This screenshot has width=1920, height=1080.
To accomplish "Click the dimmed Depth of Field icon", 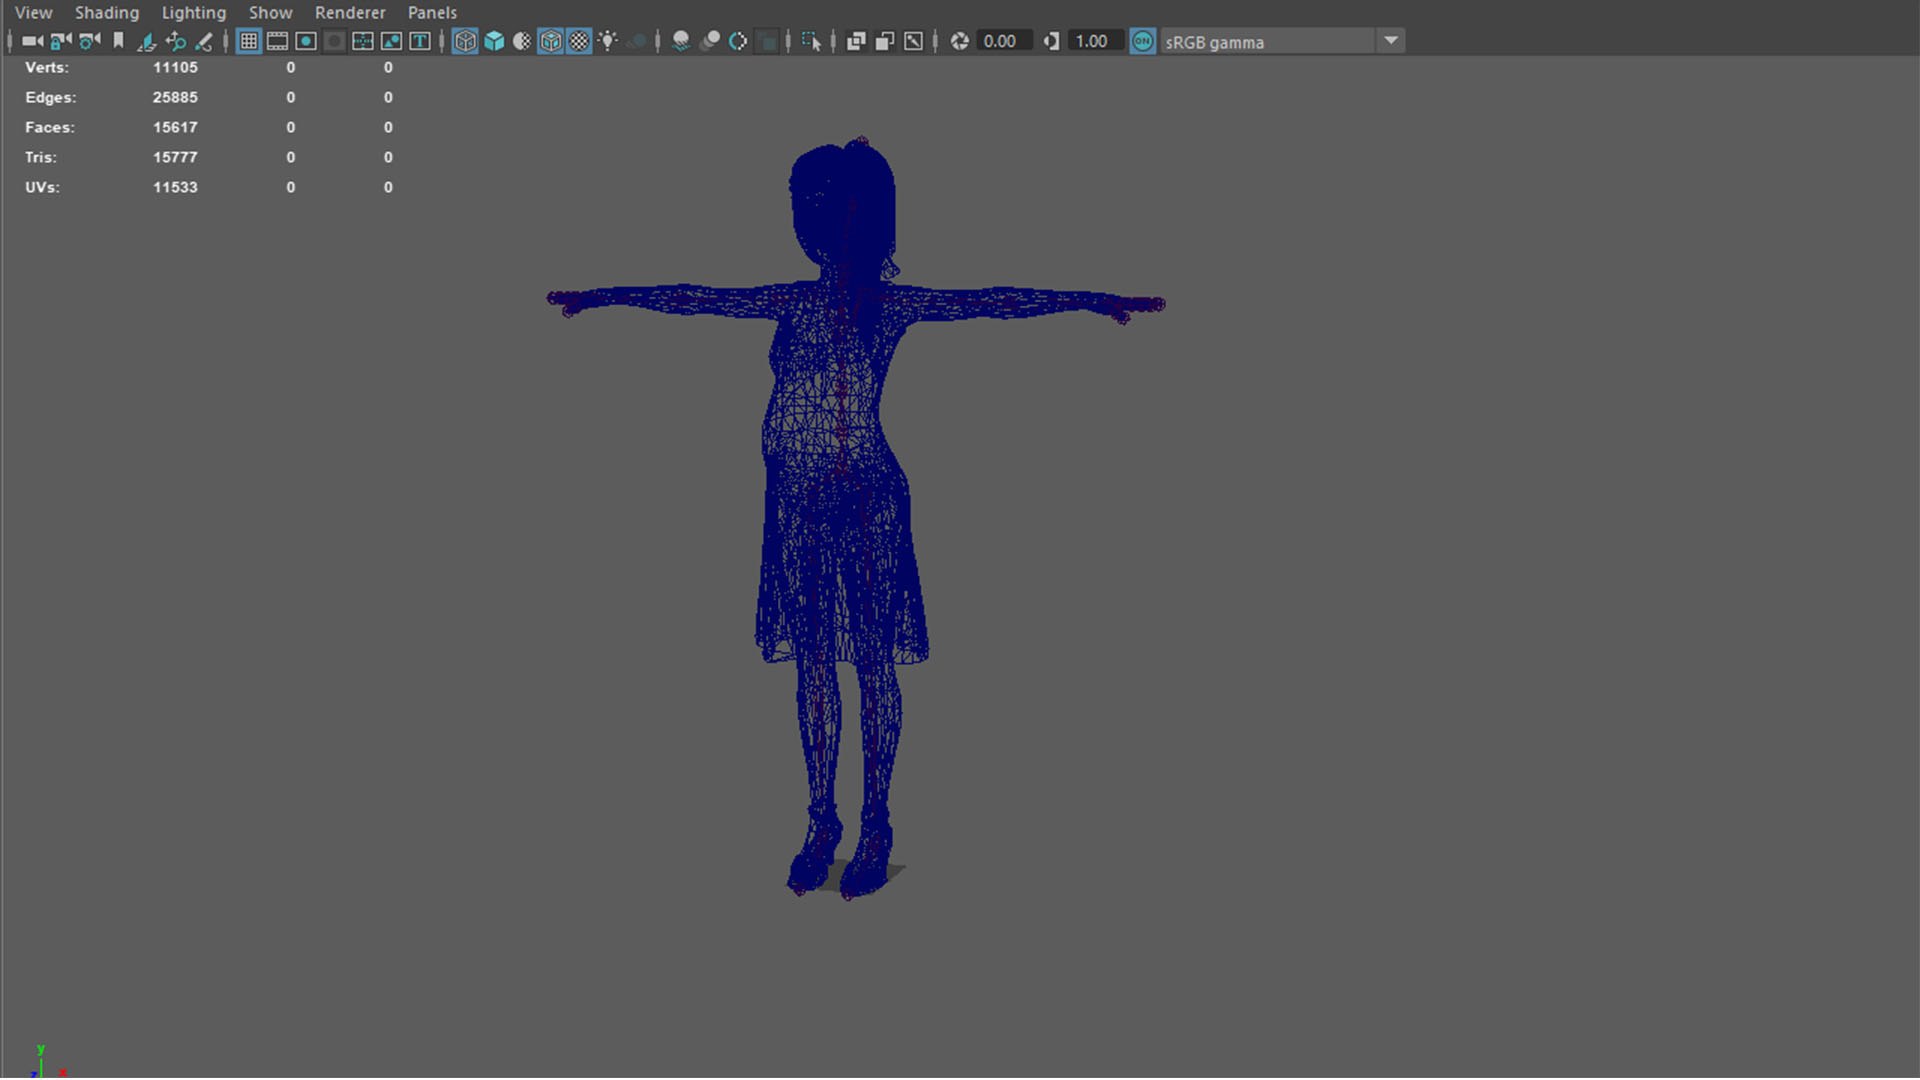I will click(x=767, y=41).
